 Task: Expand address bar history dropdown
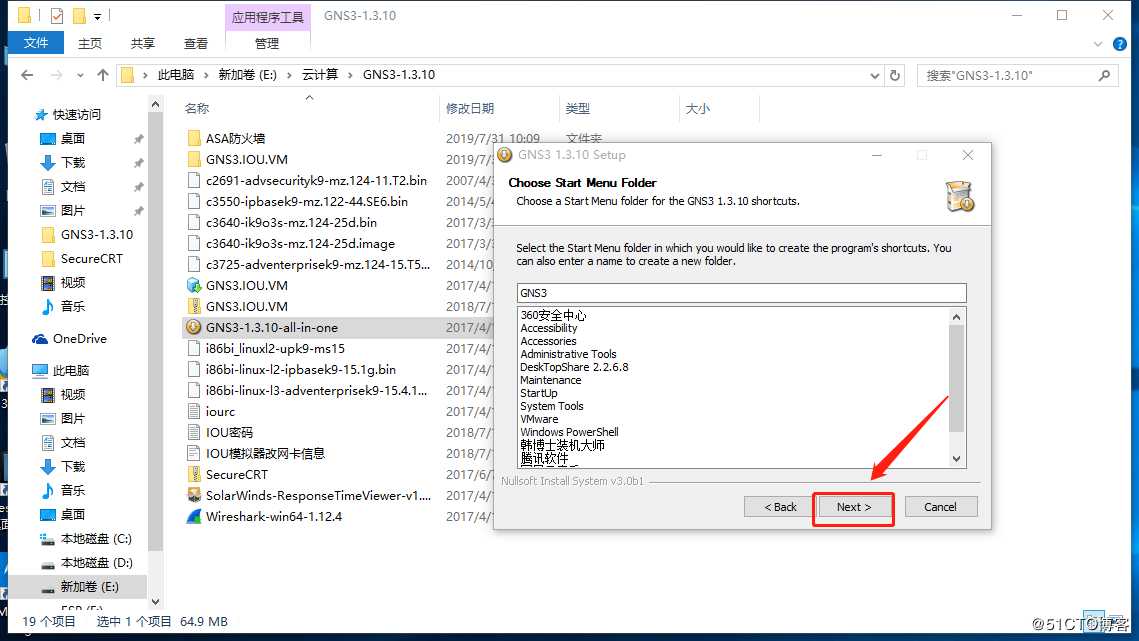[x=875, y=76]
